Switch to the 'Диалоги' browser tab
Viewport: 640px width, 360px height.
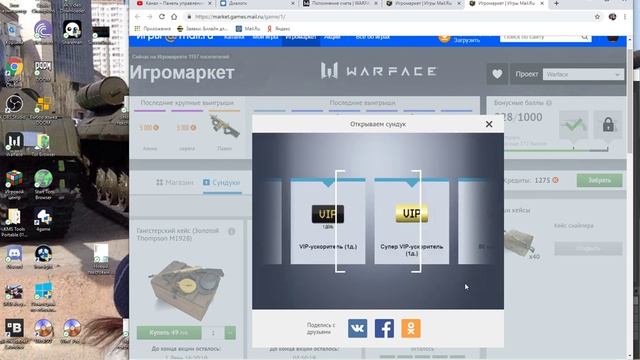click(x=257, y=3)
